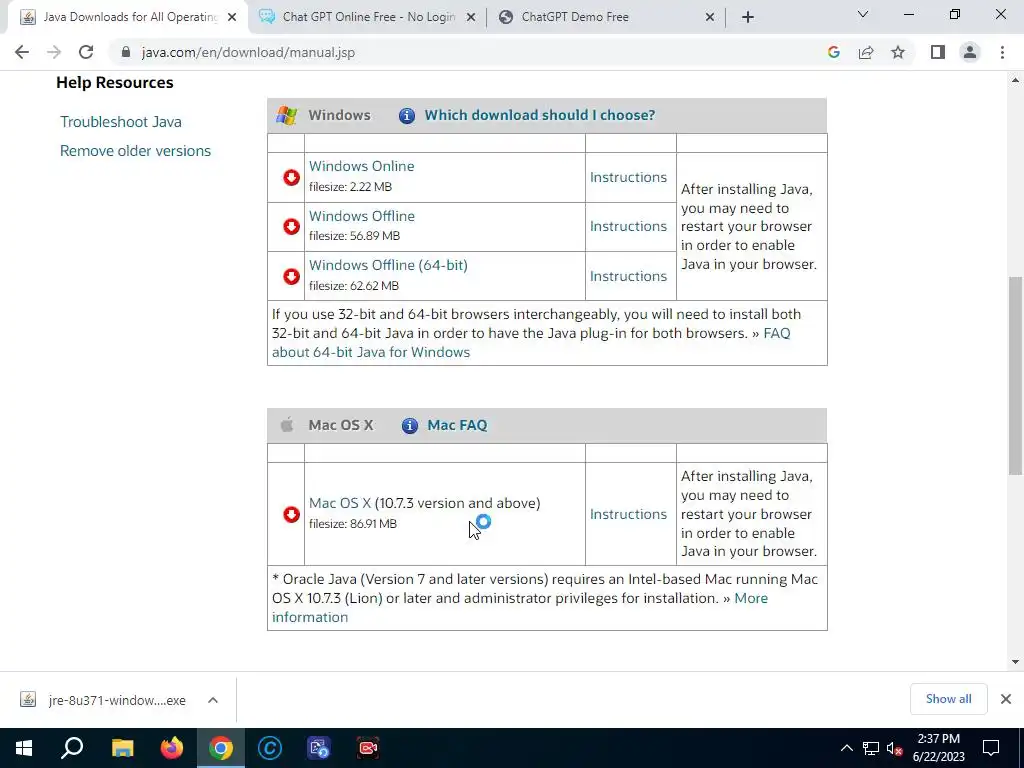Click the red download icon for Windows Offline (64-bit)
Image resolution: width=1024 pixels, height=768 pixels.
coord(291,276)
